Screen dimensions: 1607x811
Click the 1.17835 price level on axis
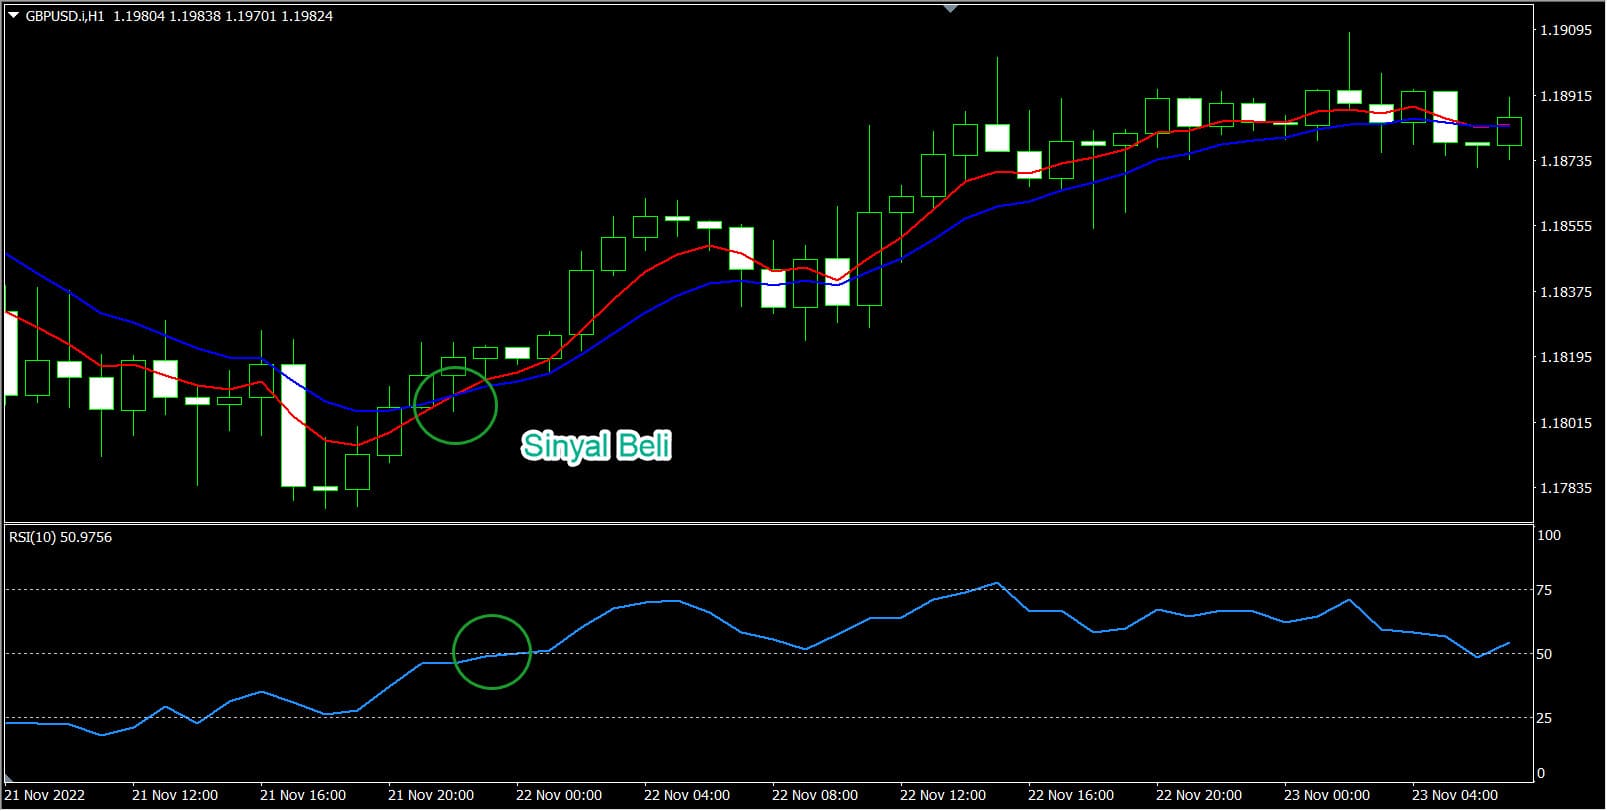click(1565, 488)
